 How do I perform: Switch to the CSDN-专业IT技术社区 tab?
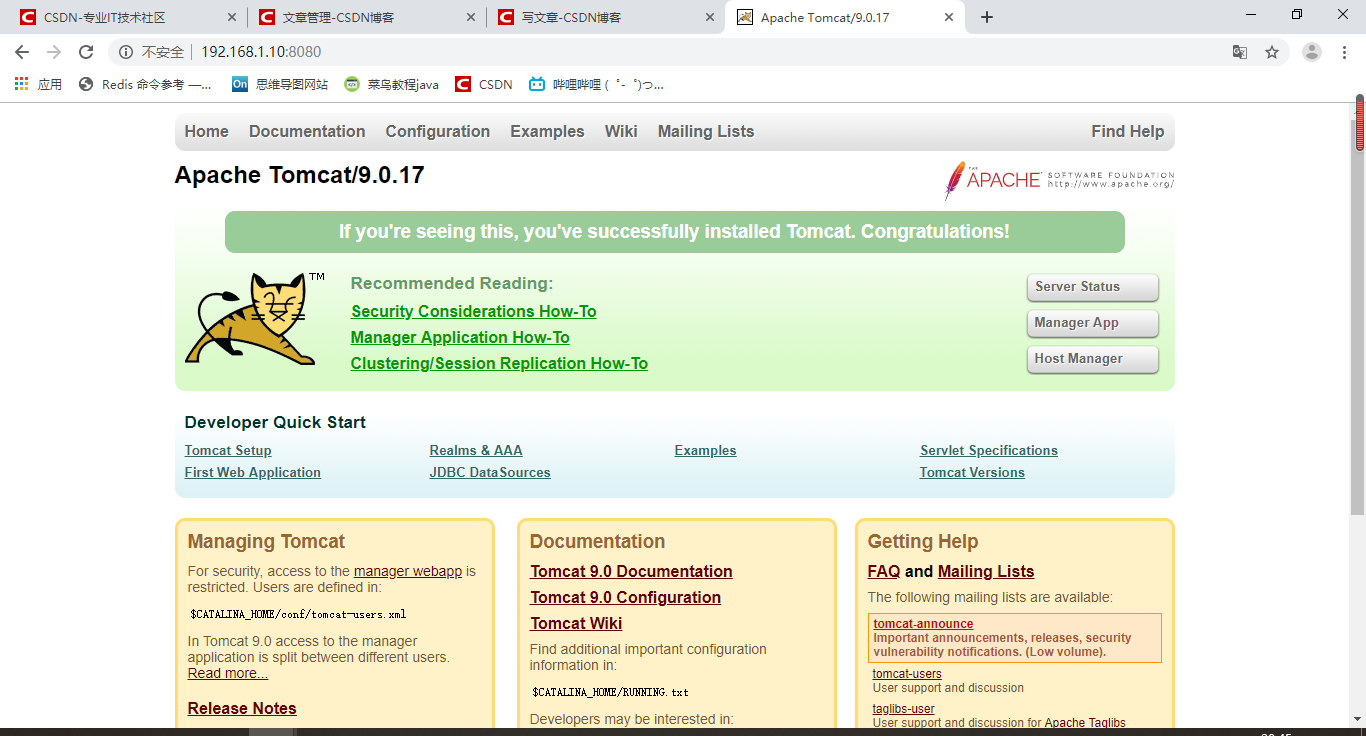click(127, 17)
